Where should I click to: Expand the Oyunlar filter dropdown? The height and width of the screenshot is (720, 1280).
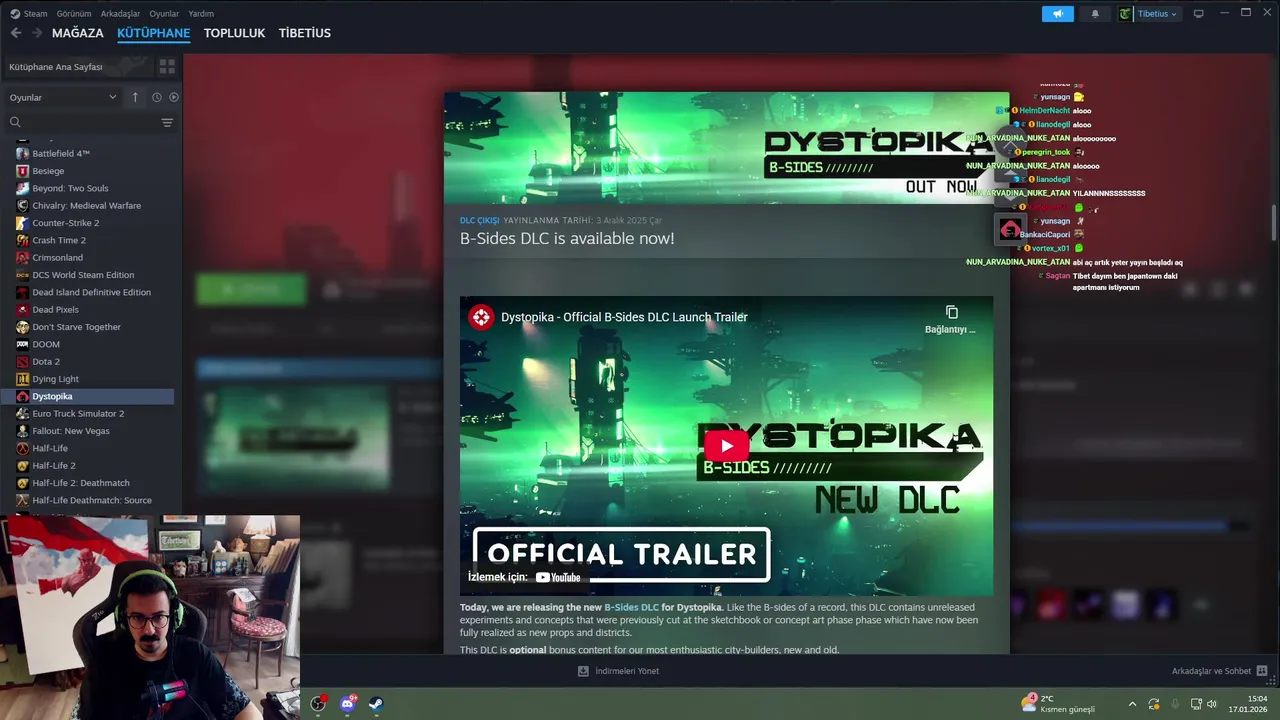[x=63, y=97]
